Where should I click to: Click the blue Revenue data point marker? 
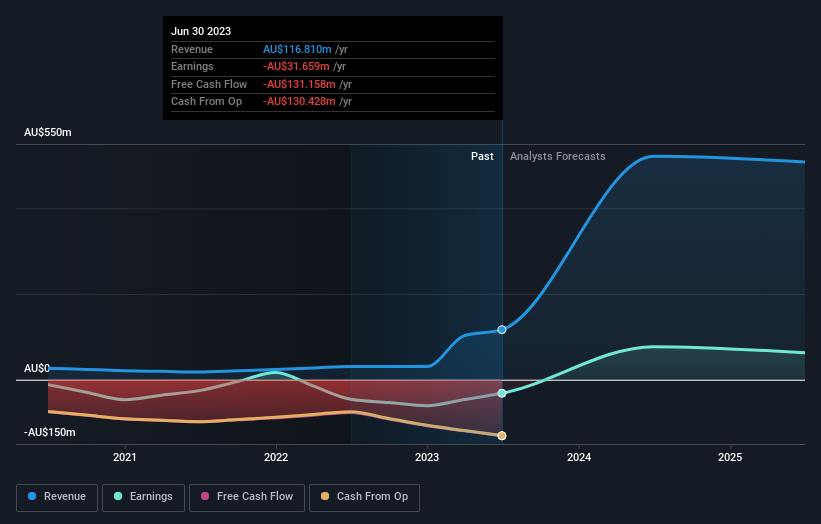click(502, 330)
